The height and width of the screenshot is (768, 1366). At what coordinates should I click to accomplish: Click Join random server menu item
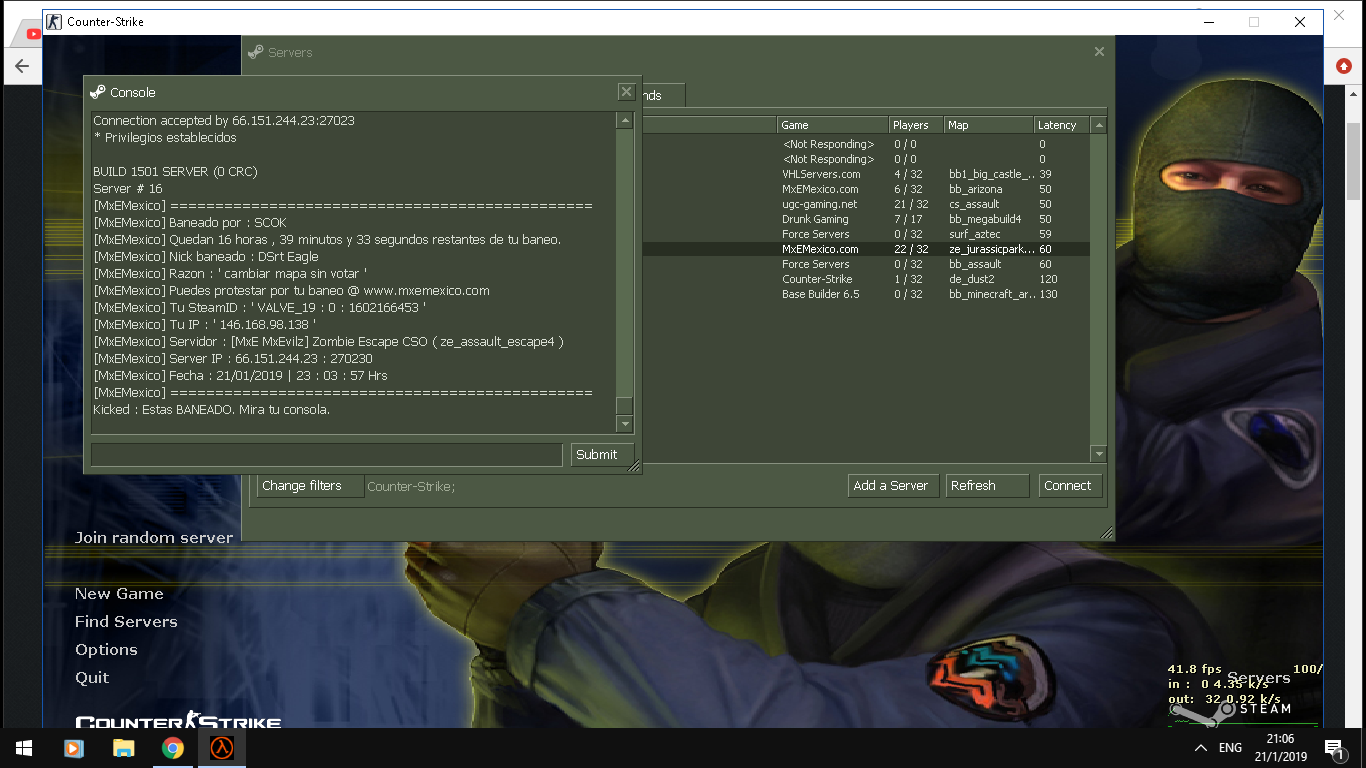154,537
